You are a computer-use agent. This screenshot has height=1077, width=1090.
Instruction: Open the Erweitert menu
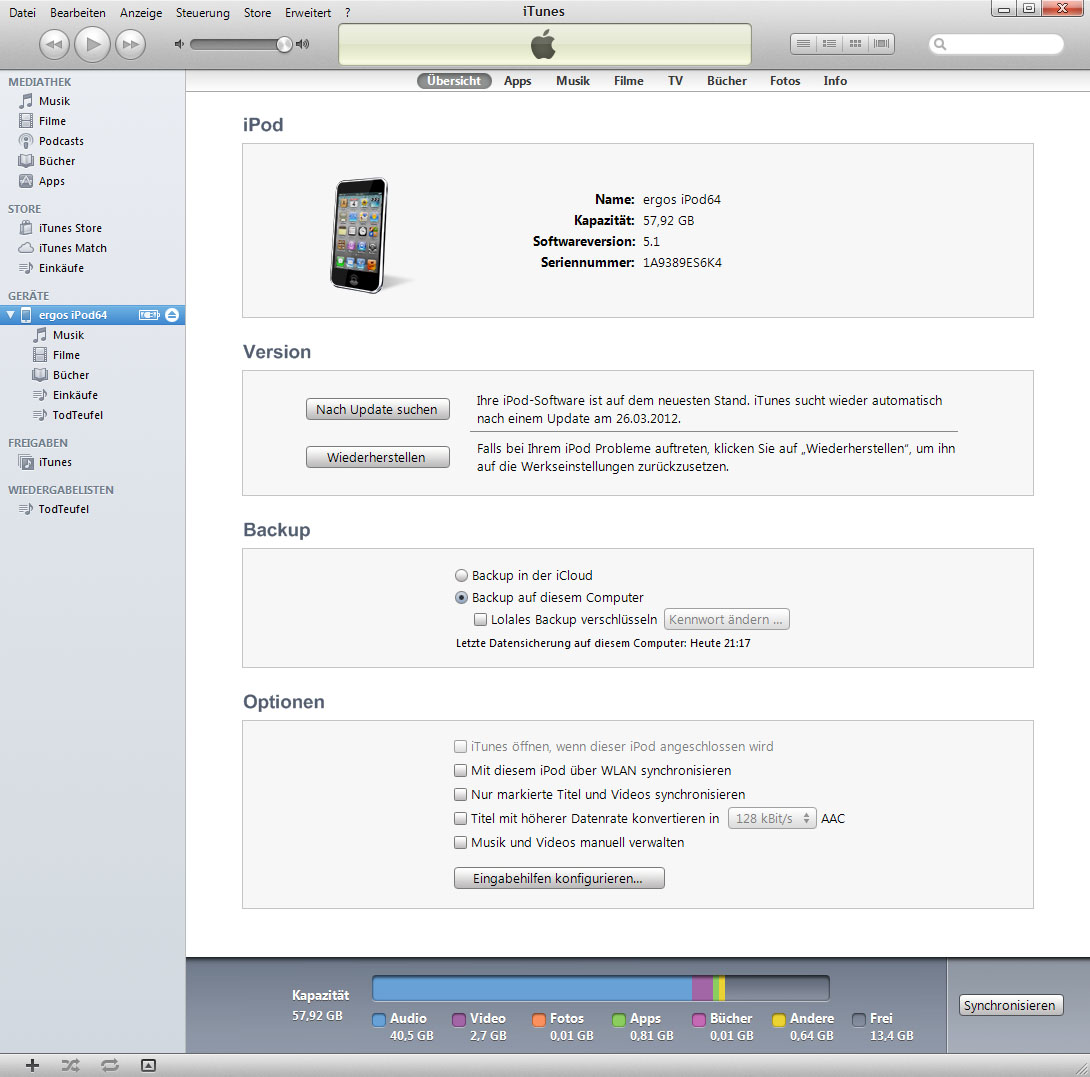click(x=308, y=13)
